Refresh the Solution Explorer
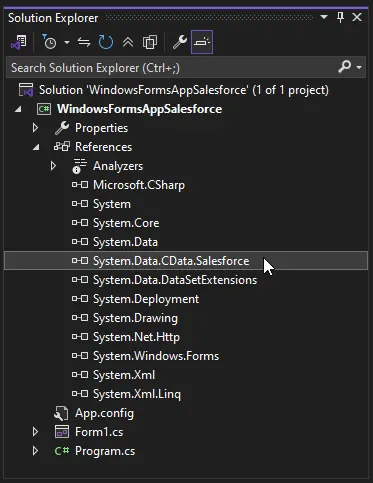373x483 pixels. [106, 42]
